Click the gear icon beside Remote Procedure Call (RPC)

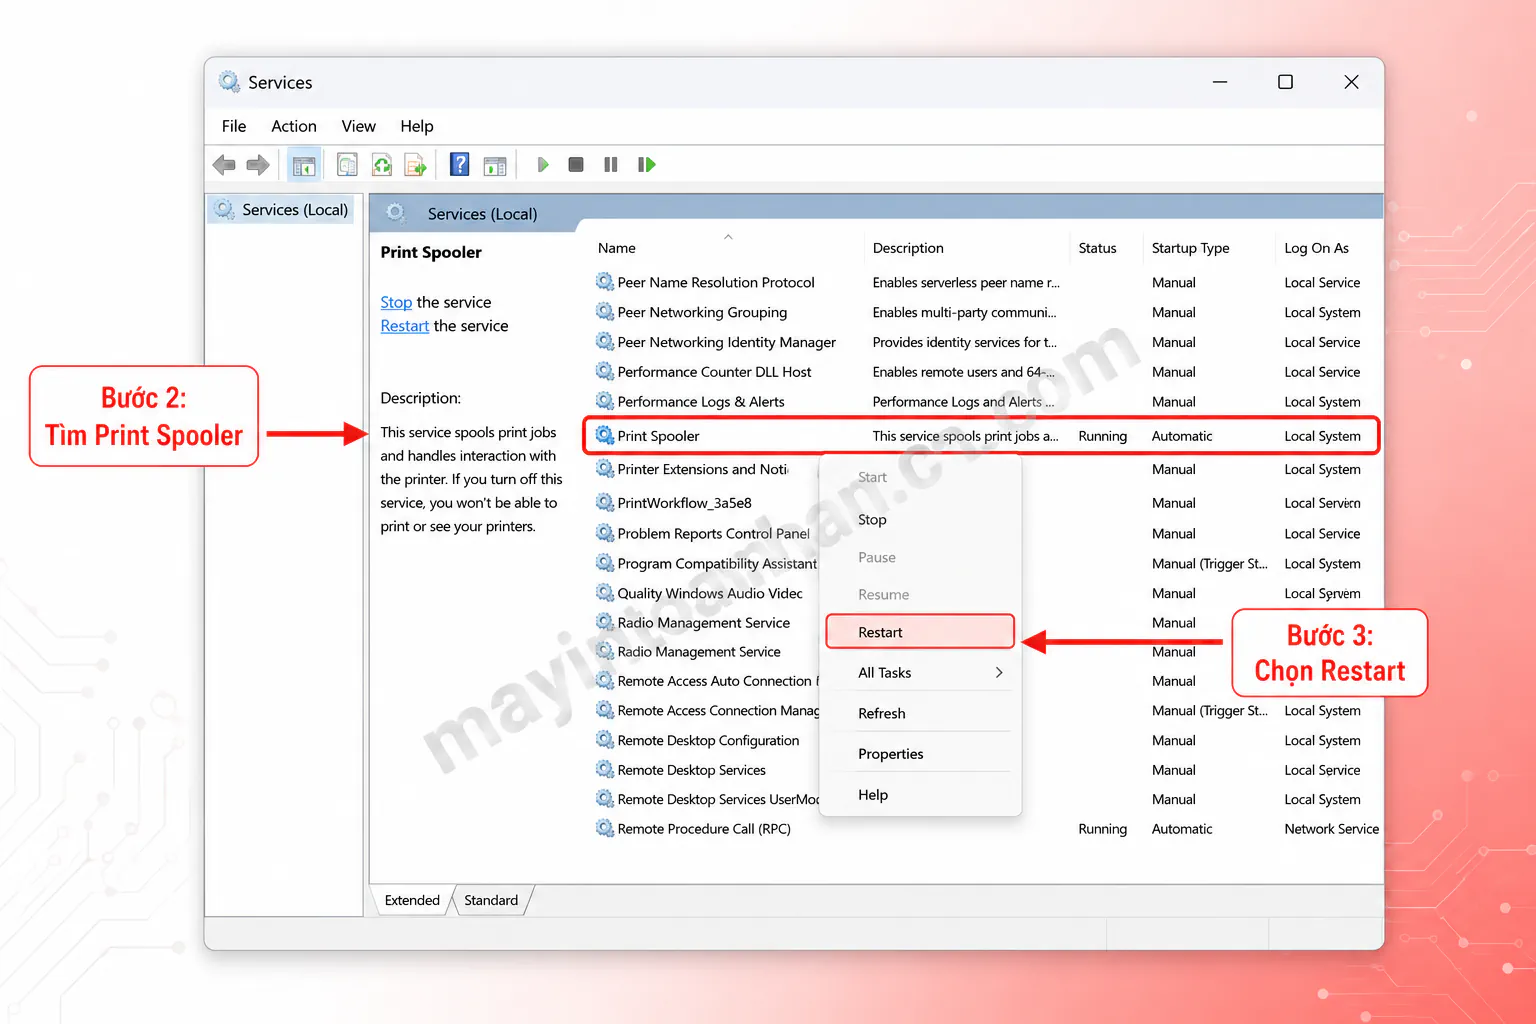(605, 828)
